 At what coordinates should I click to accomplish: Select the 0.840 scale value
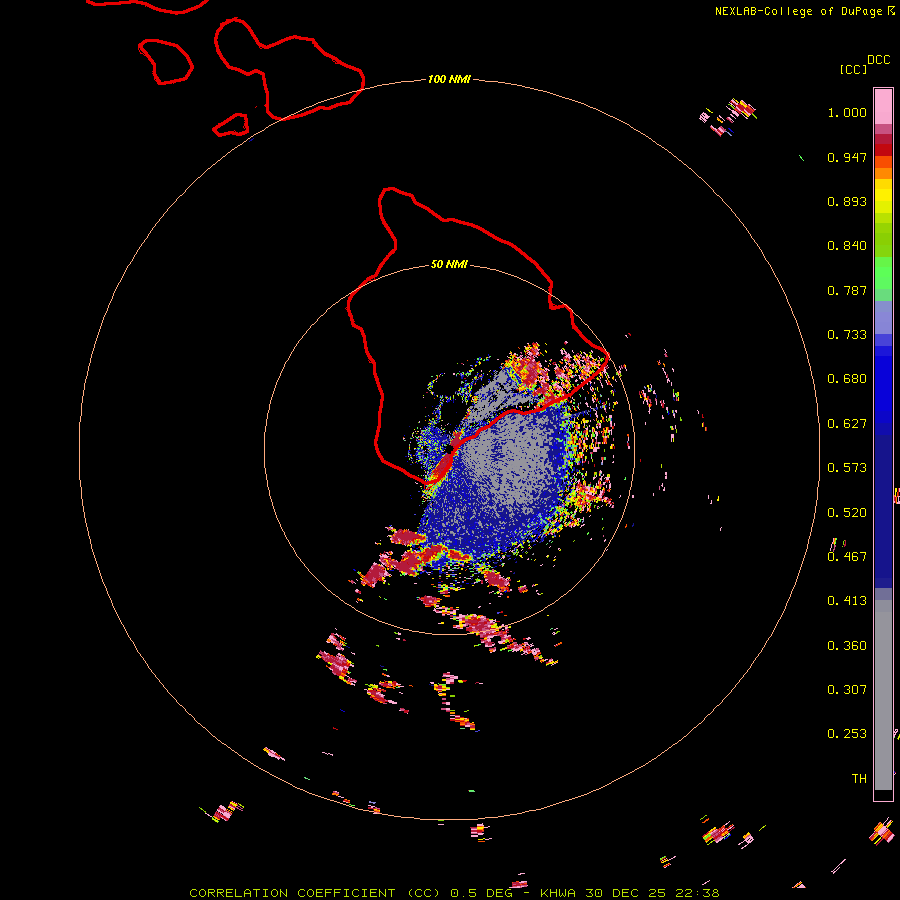click(x=847, y=246)
